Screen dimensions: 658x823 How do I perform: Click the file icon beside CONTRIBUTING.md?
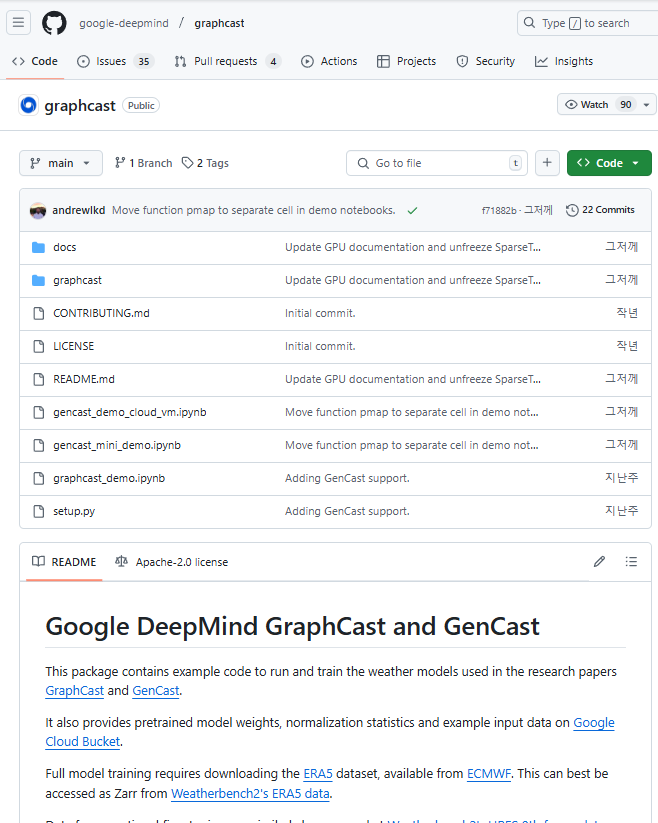click(38, 313)
